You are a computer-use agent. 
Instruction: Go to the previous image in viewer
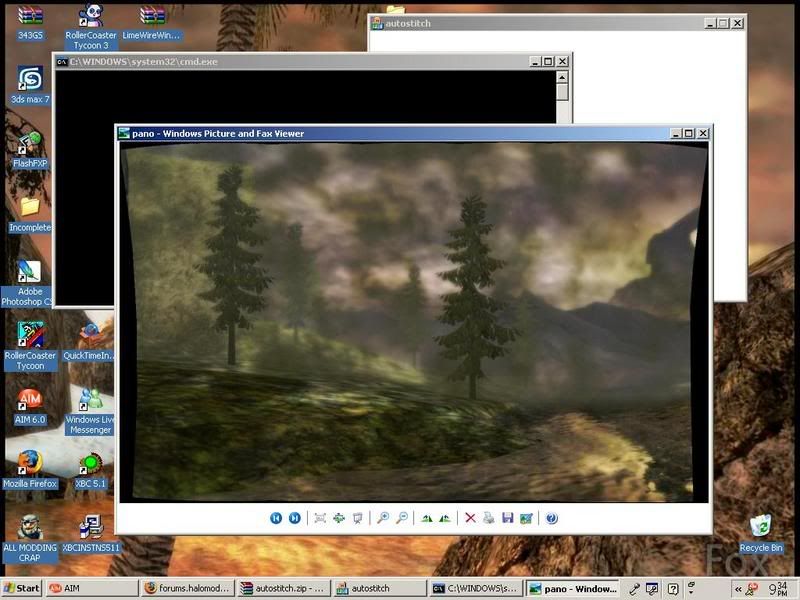(x=276, y=518)
